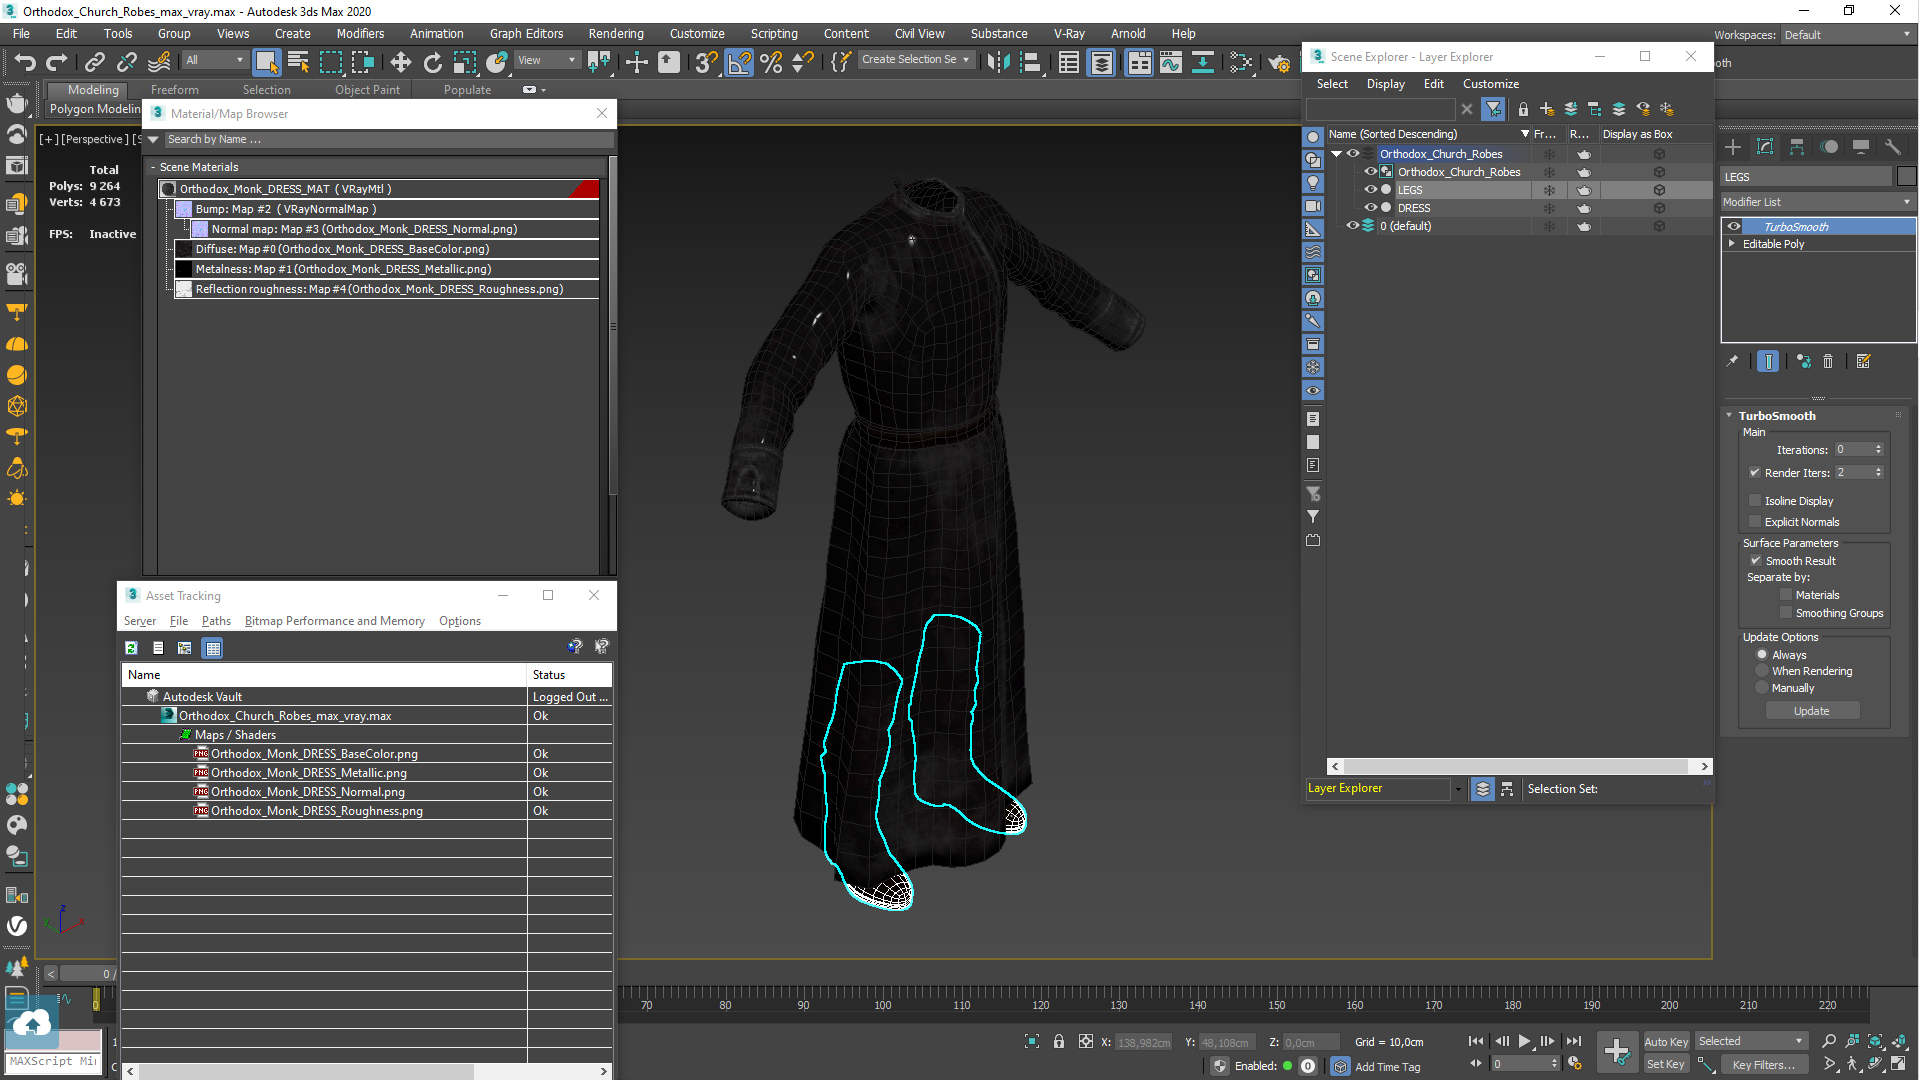Screen dimensions: 1920x1080
Task: Activate the Select and Scale tool
Action: (465, 63)
